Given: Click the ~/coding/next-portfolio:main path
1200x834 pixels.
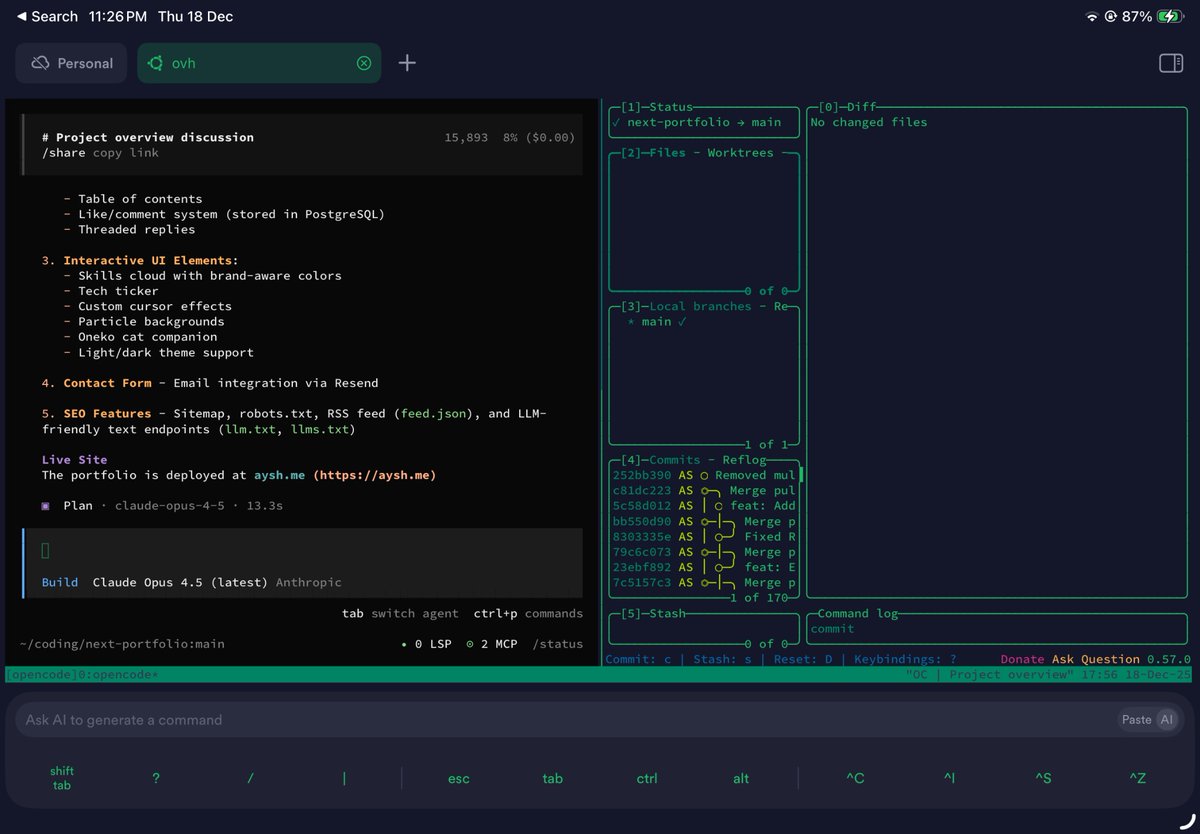Looking at the screenshot, I should tap(122, 644).
